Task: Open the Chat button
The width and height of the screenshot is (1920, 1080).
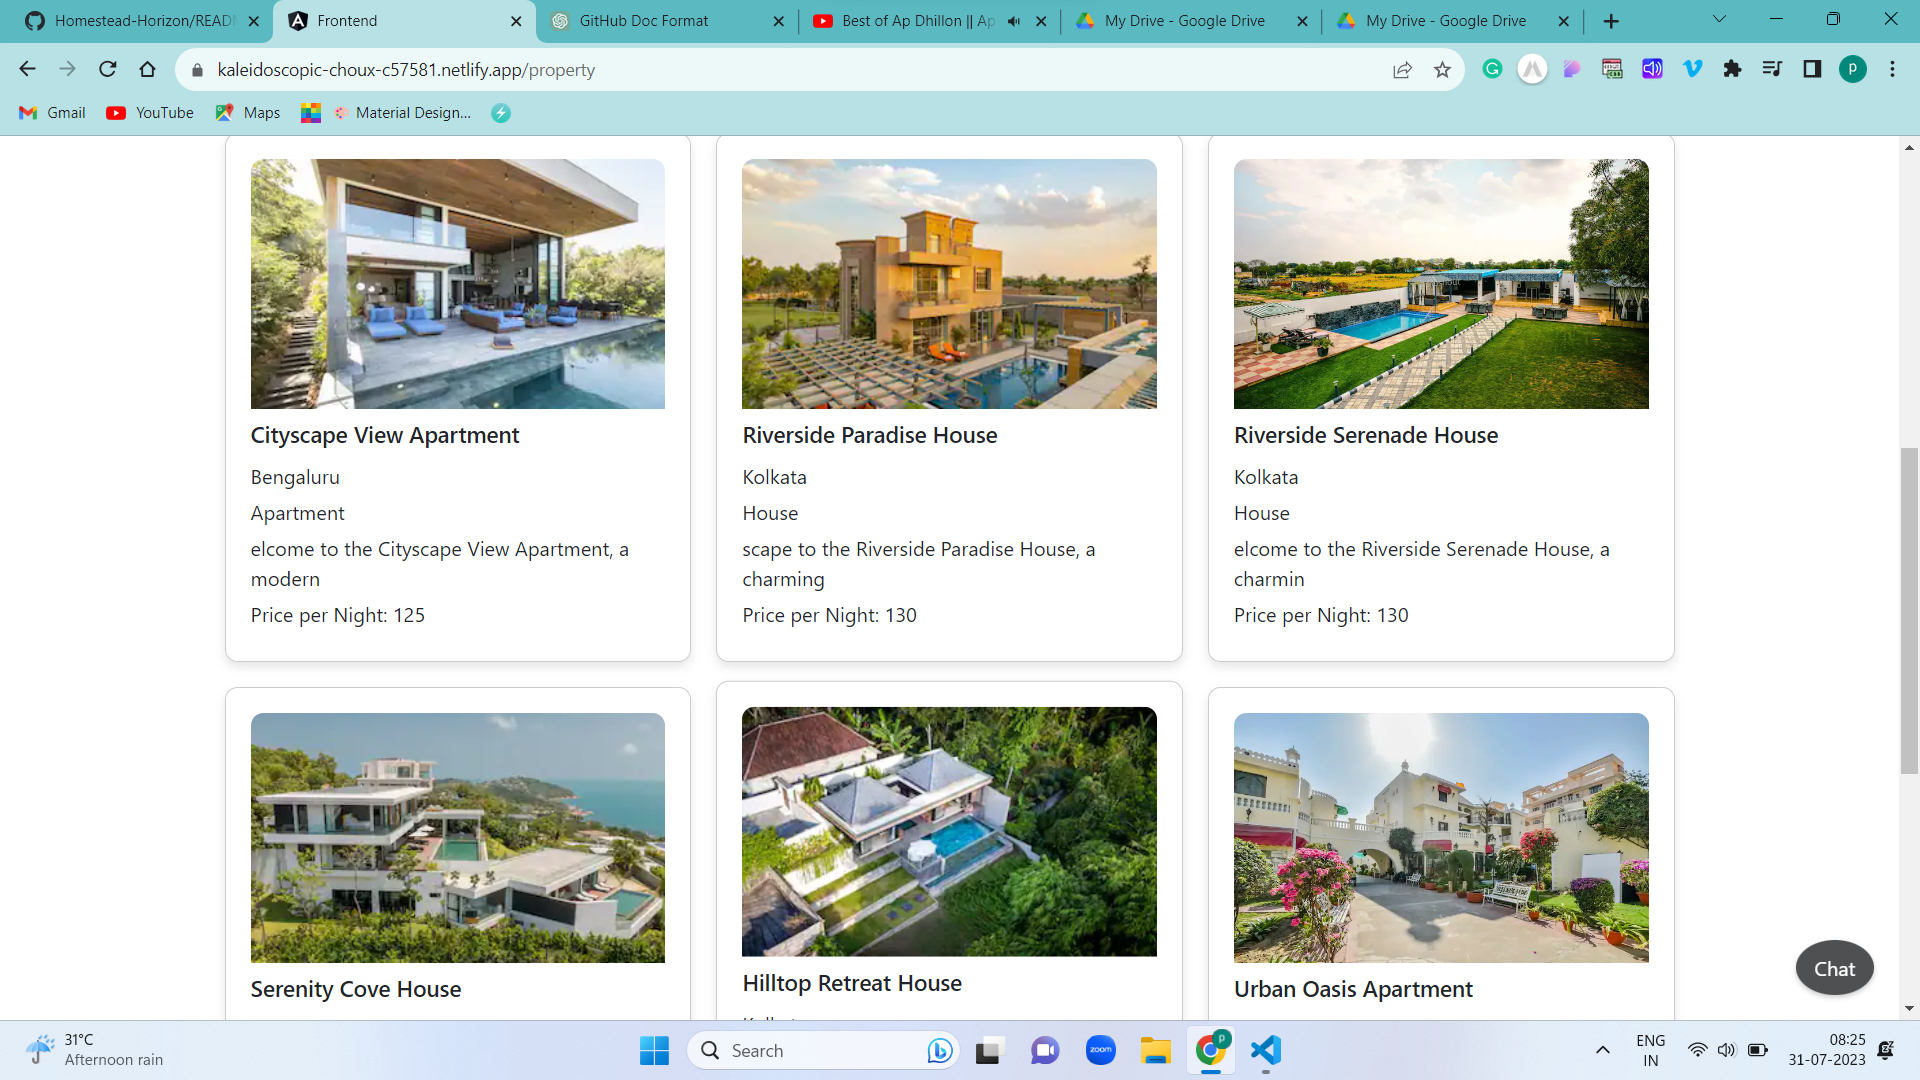Action: click(x=1833, y=967)
